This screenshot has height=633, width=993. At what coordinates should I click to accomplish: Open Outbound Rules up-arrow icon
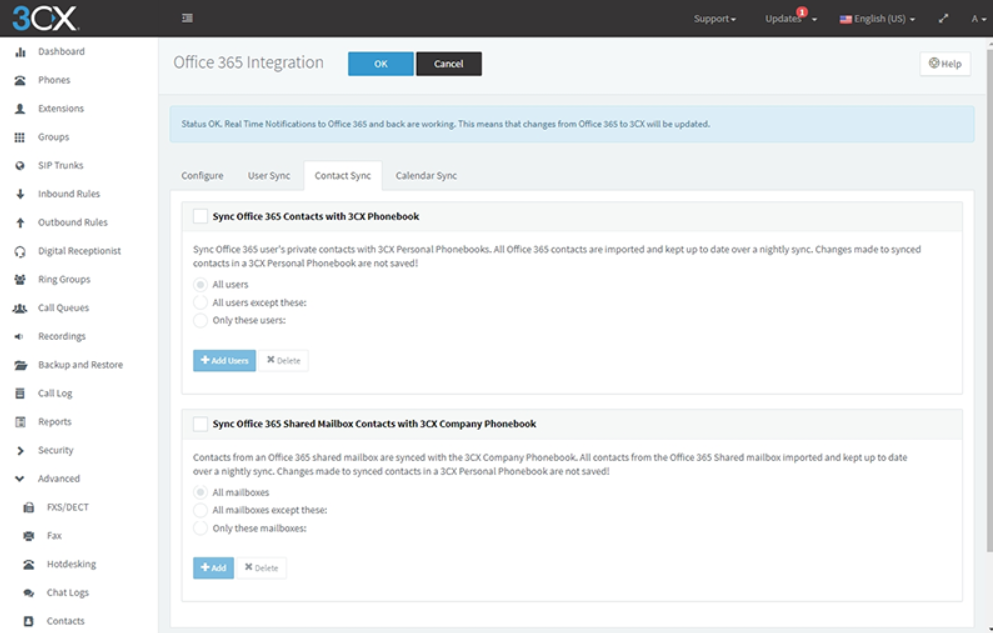(x=20, y=223)
